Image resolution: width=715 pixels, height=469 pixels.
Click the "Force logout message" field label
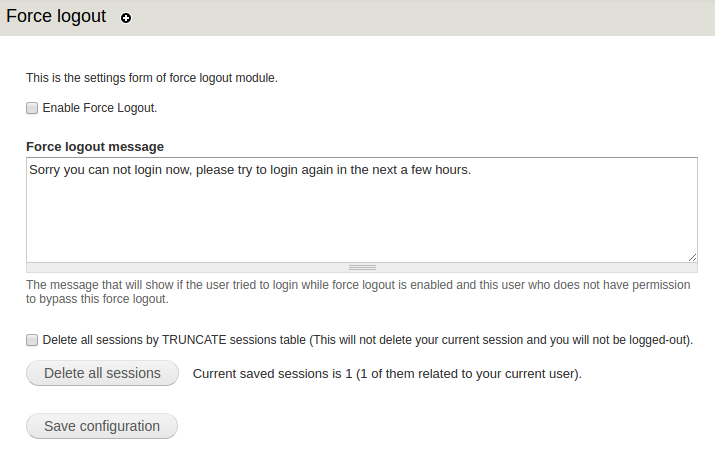(95, 147)
